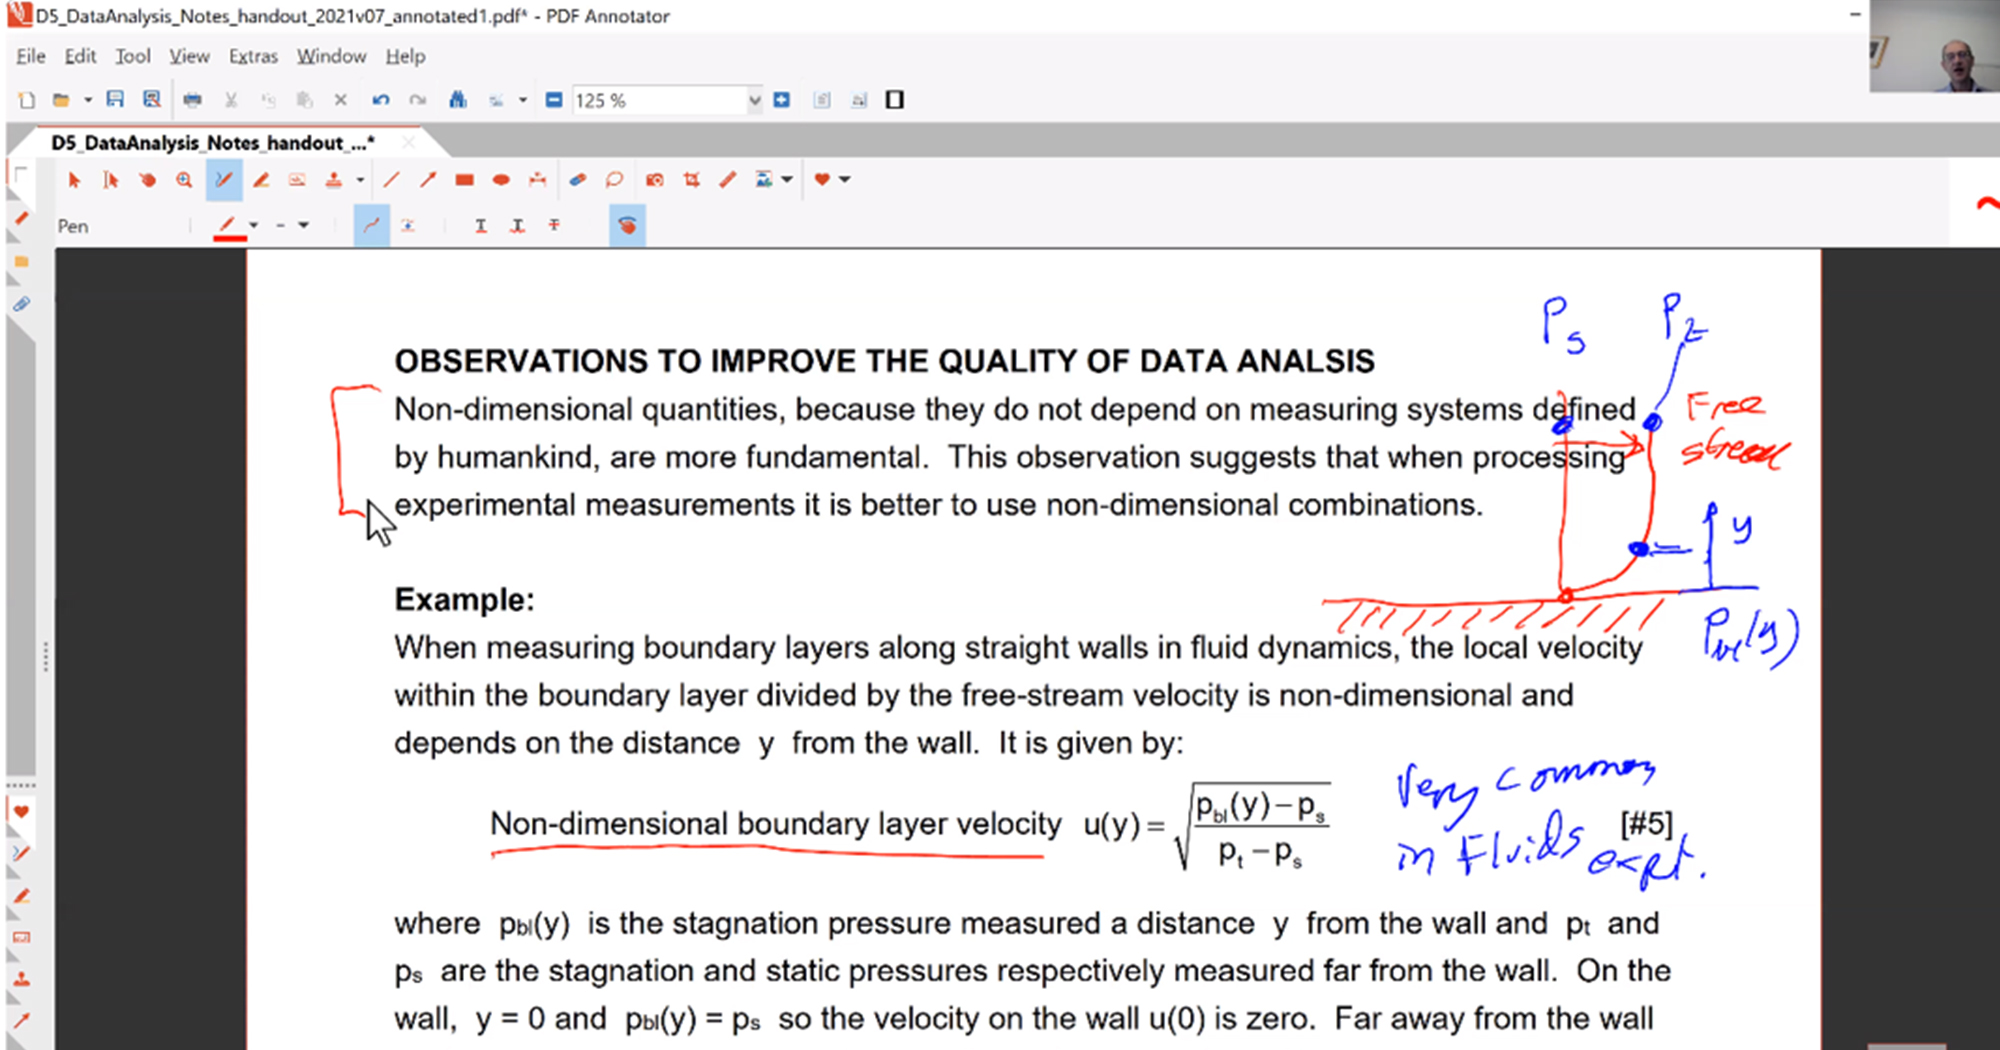Expand the line width dropdown
Viewport: 2000px width, 1050px height.
(303, 226)
